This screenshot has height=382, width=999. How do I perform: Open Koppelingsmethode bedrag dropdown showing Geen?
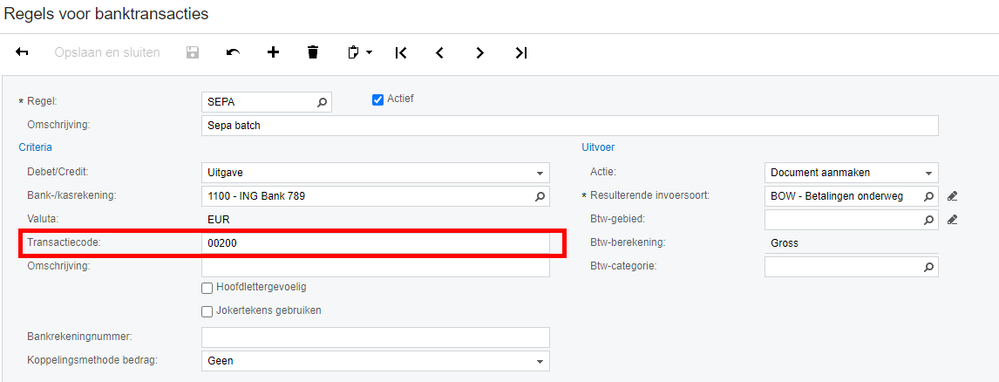pyautogui.click(x=375, y=361)
